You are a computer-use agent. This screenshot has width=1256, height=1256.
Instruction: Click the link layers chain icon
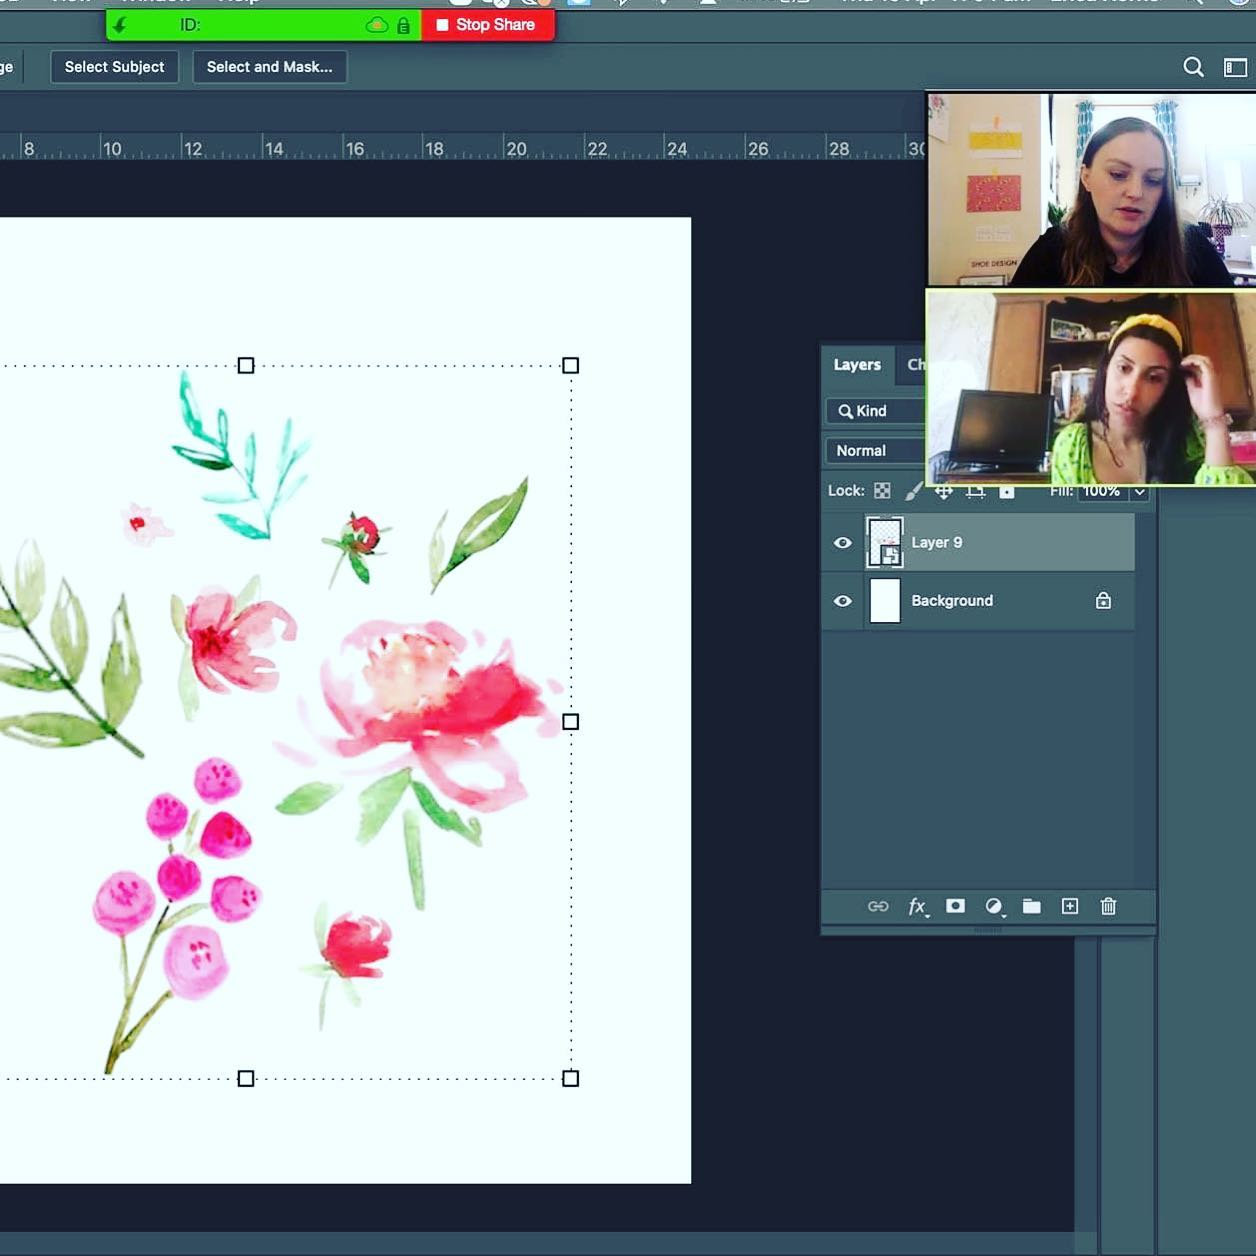point(879,906)
